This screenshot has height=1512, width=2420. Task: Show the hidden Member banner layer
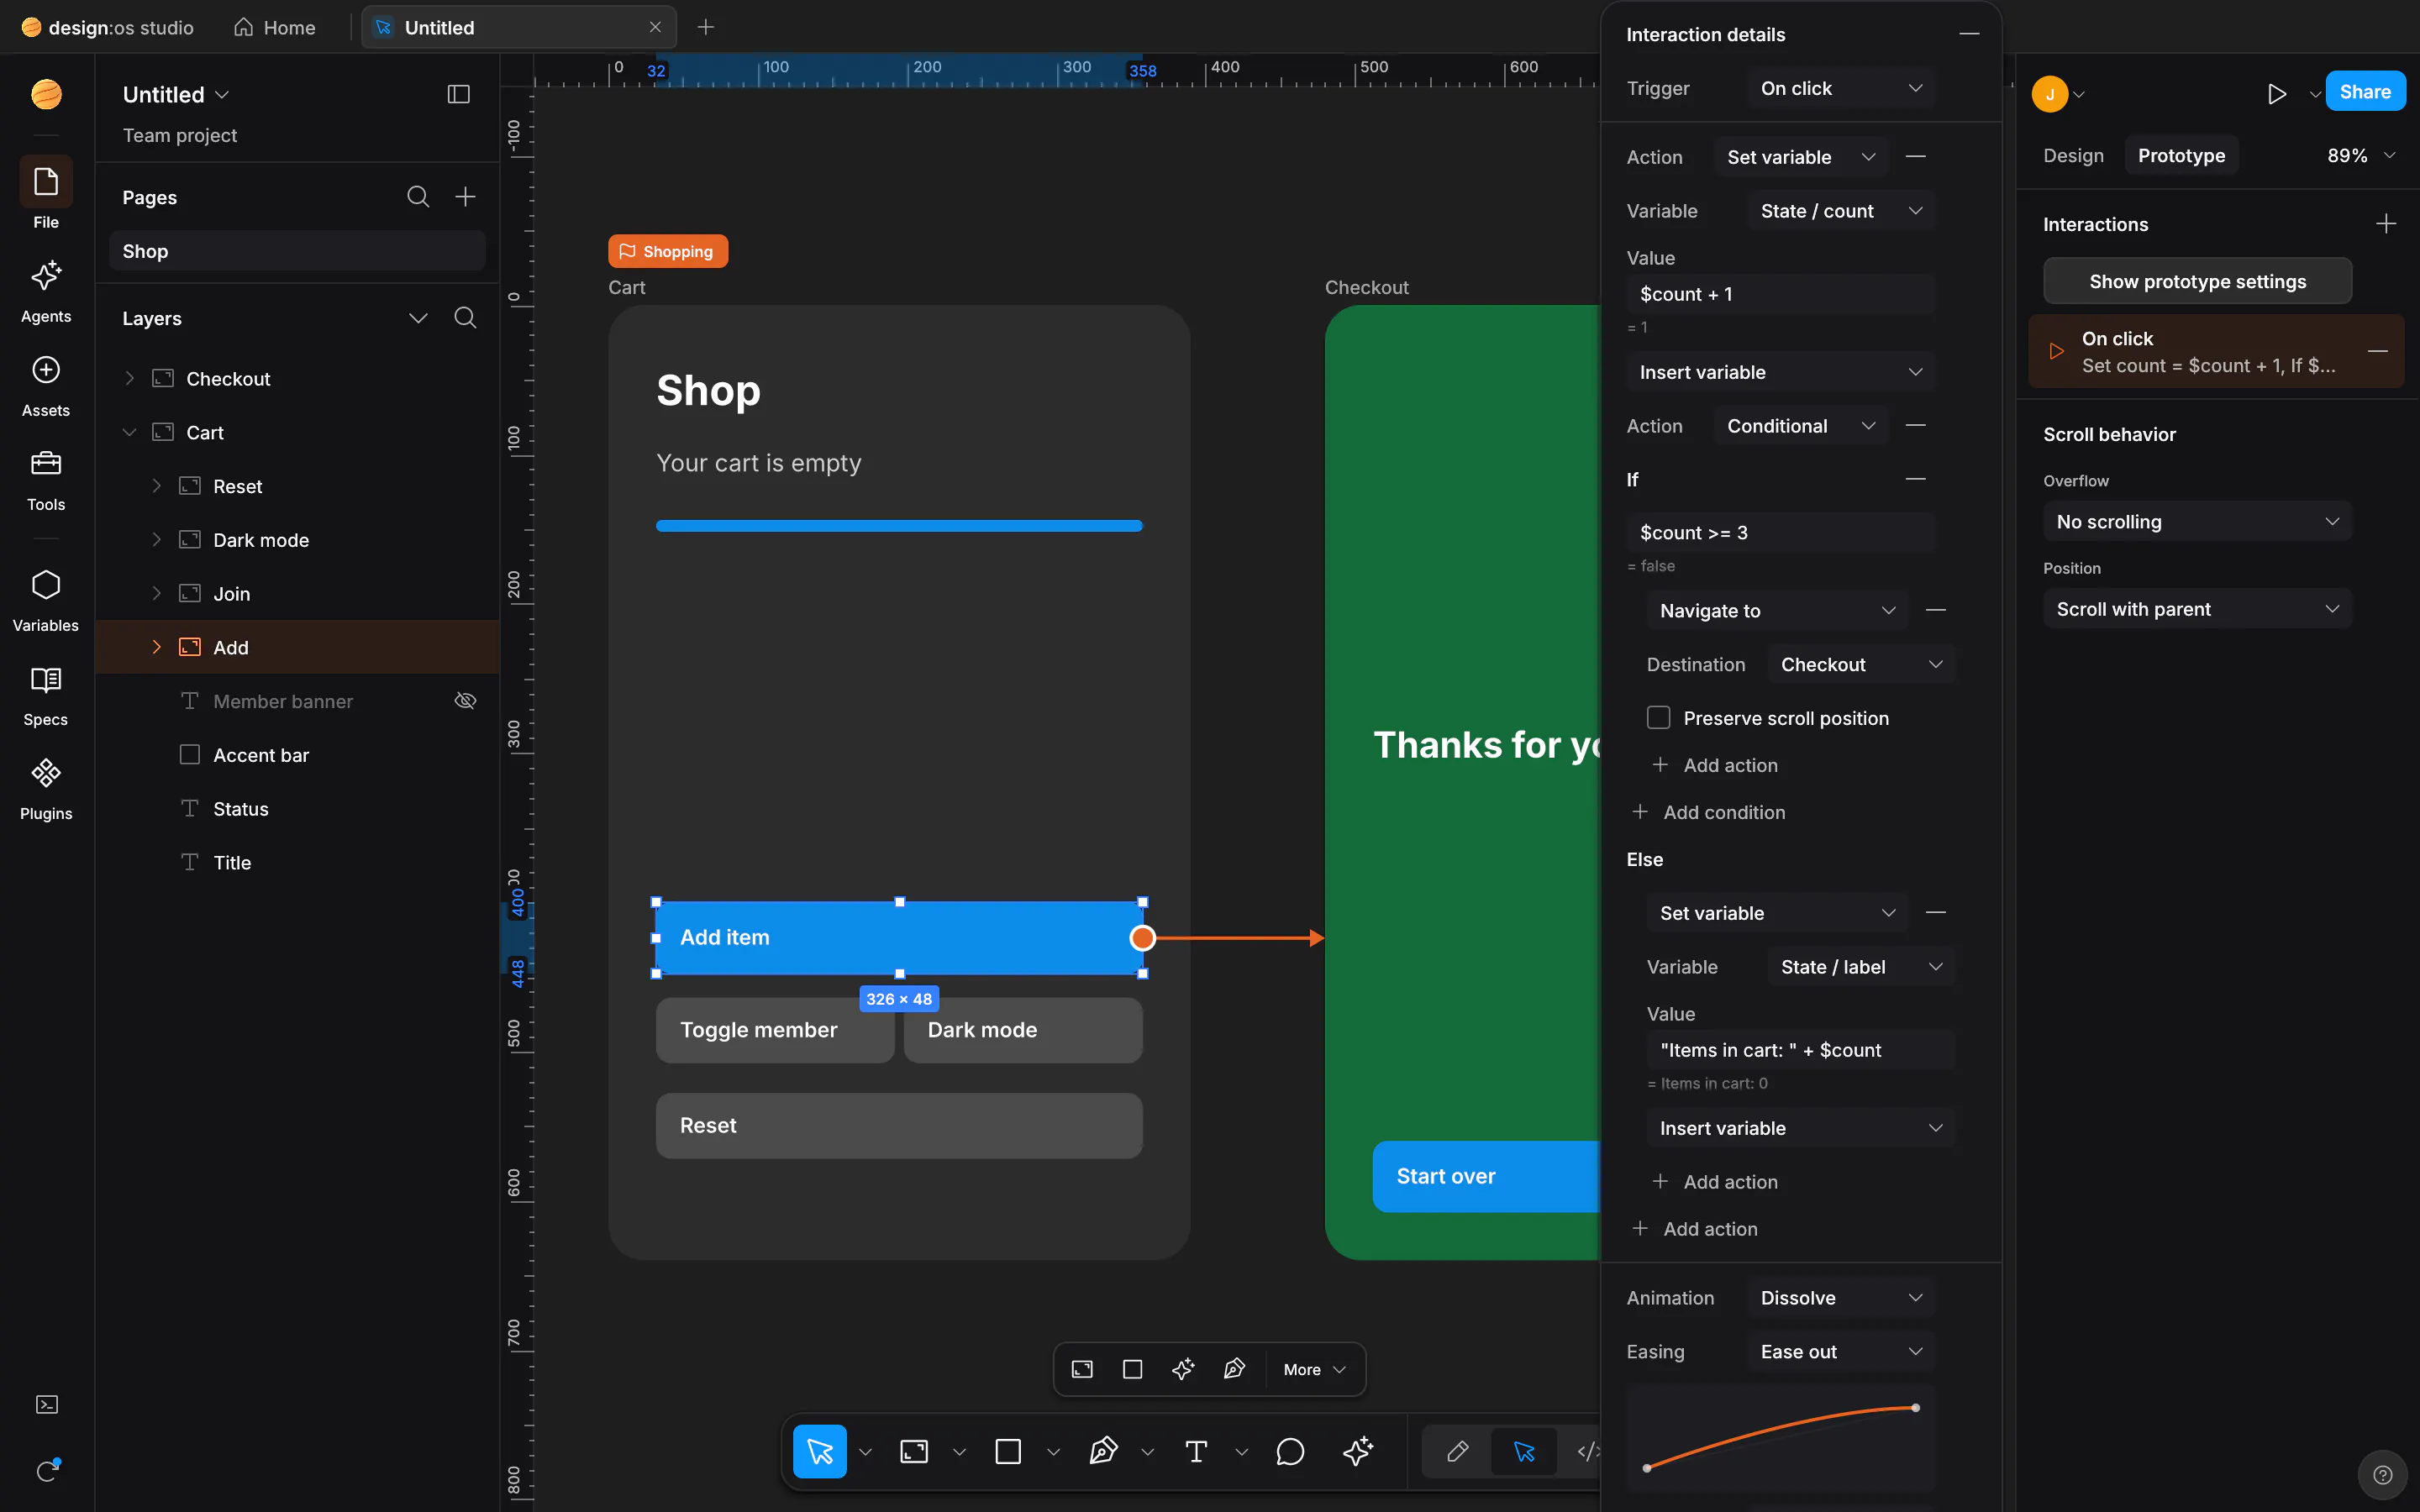[x=465, y=701]
